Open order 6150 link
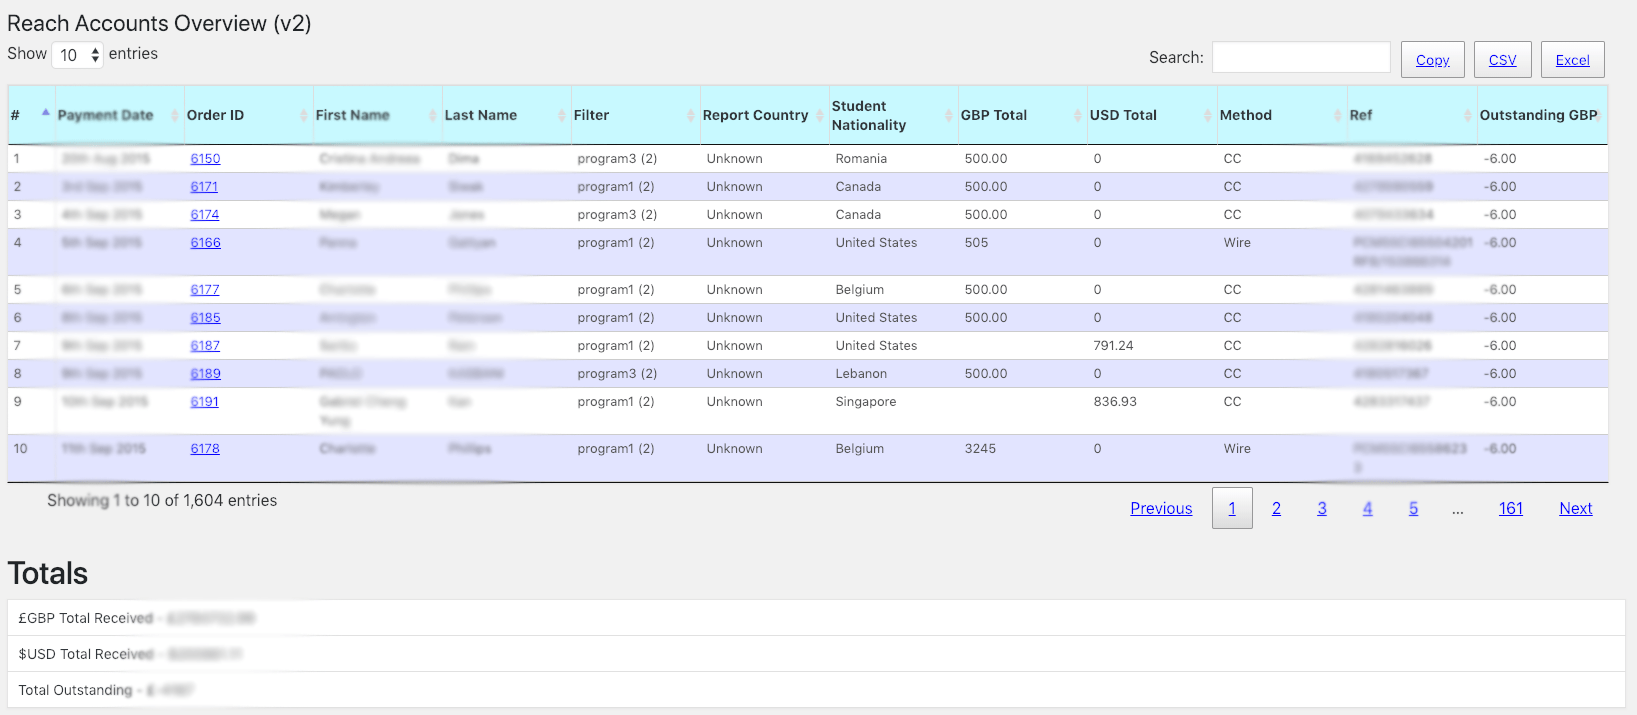Screen dimensions: 1637x715 (205, 158)
